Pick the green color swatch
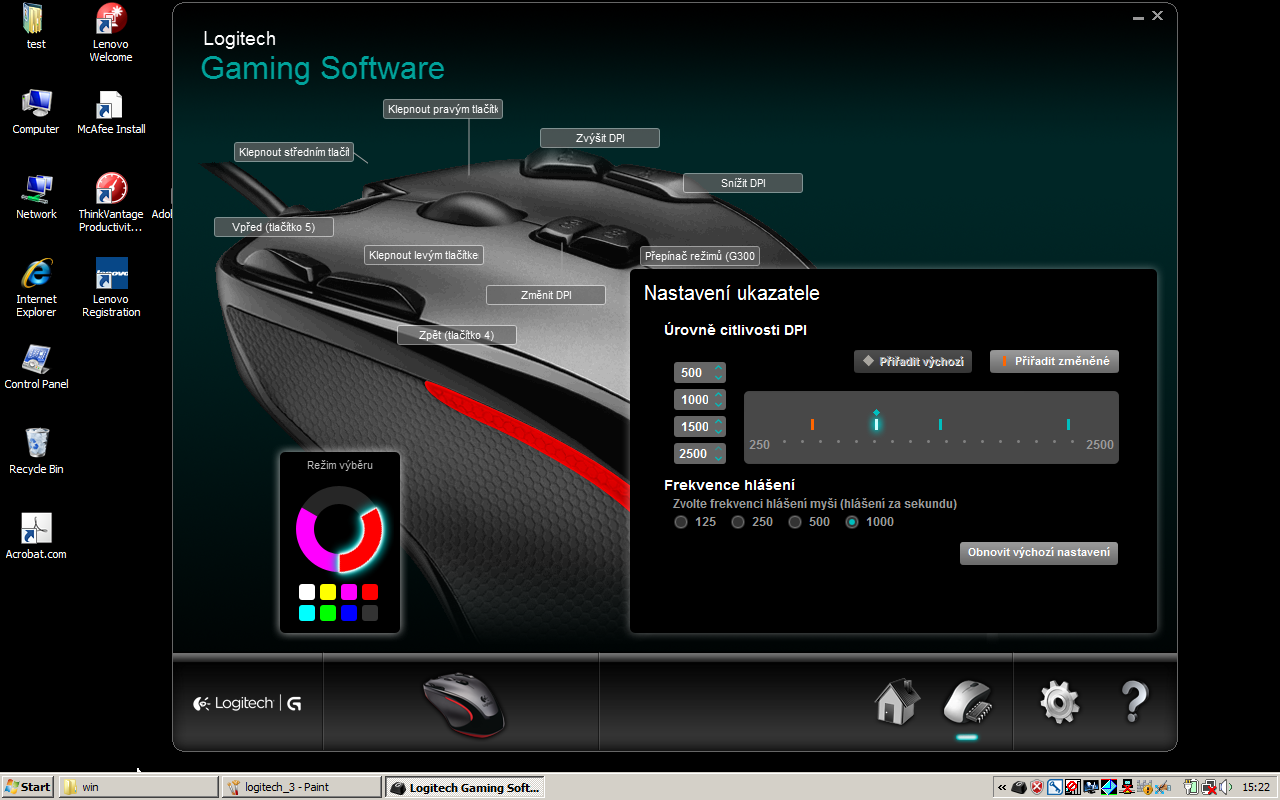Screen dimensions: 1280x800 tap(328, 613)
